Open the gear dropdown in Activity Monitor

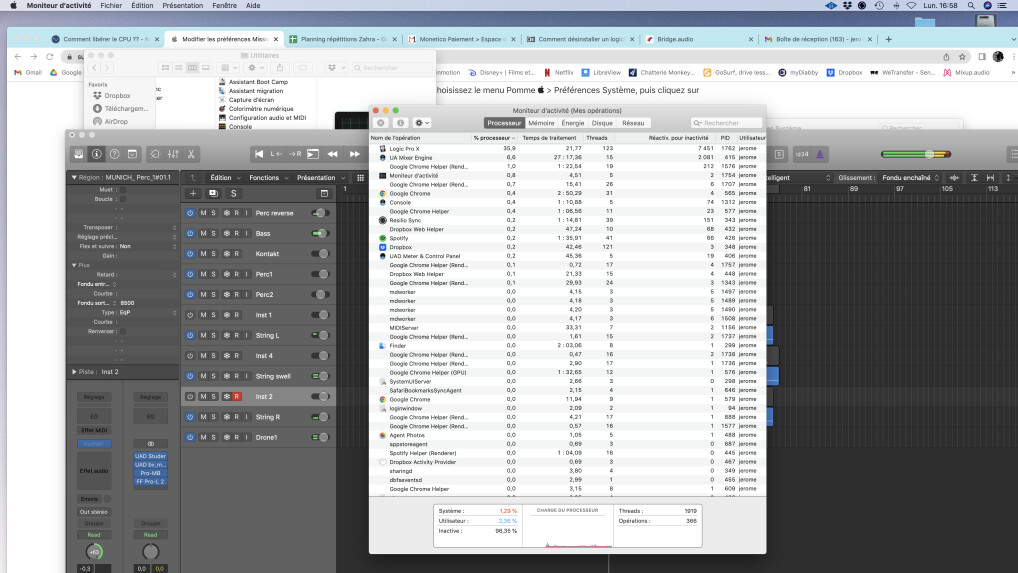422,123
